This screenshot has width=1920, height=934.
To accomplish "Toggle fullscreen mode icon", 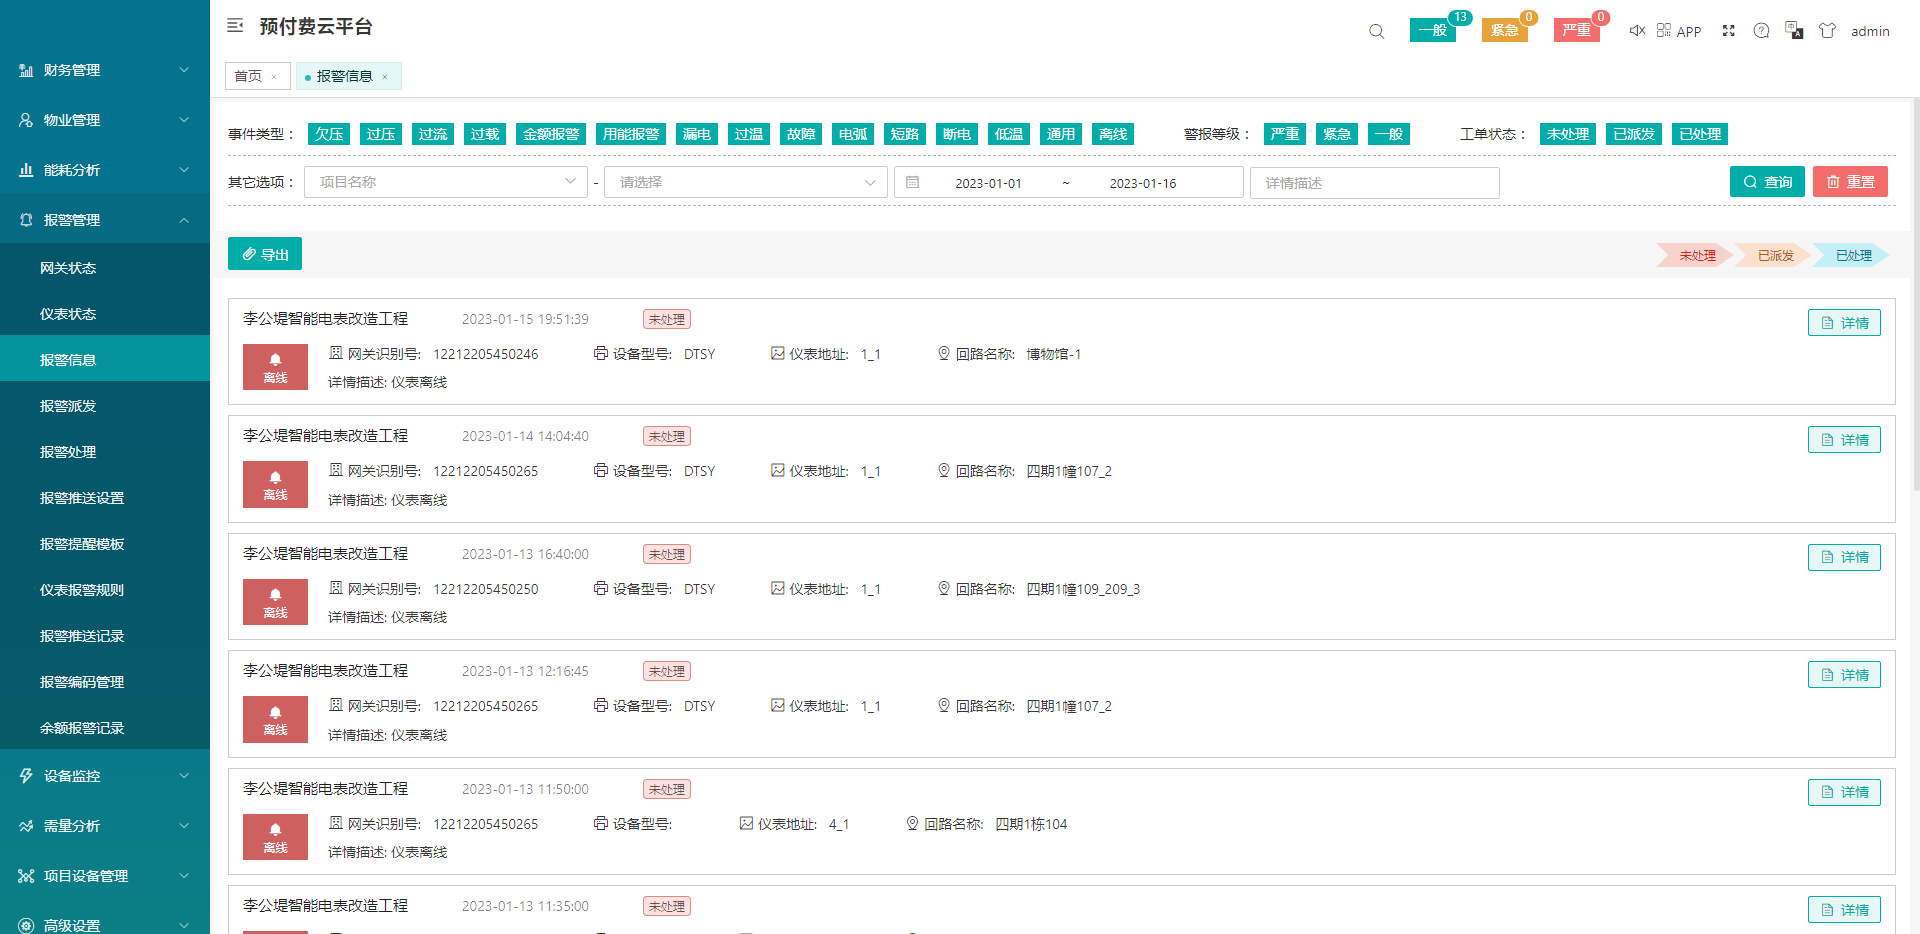I will tap(1728, 31).
